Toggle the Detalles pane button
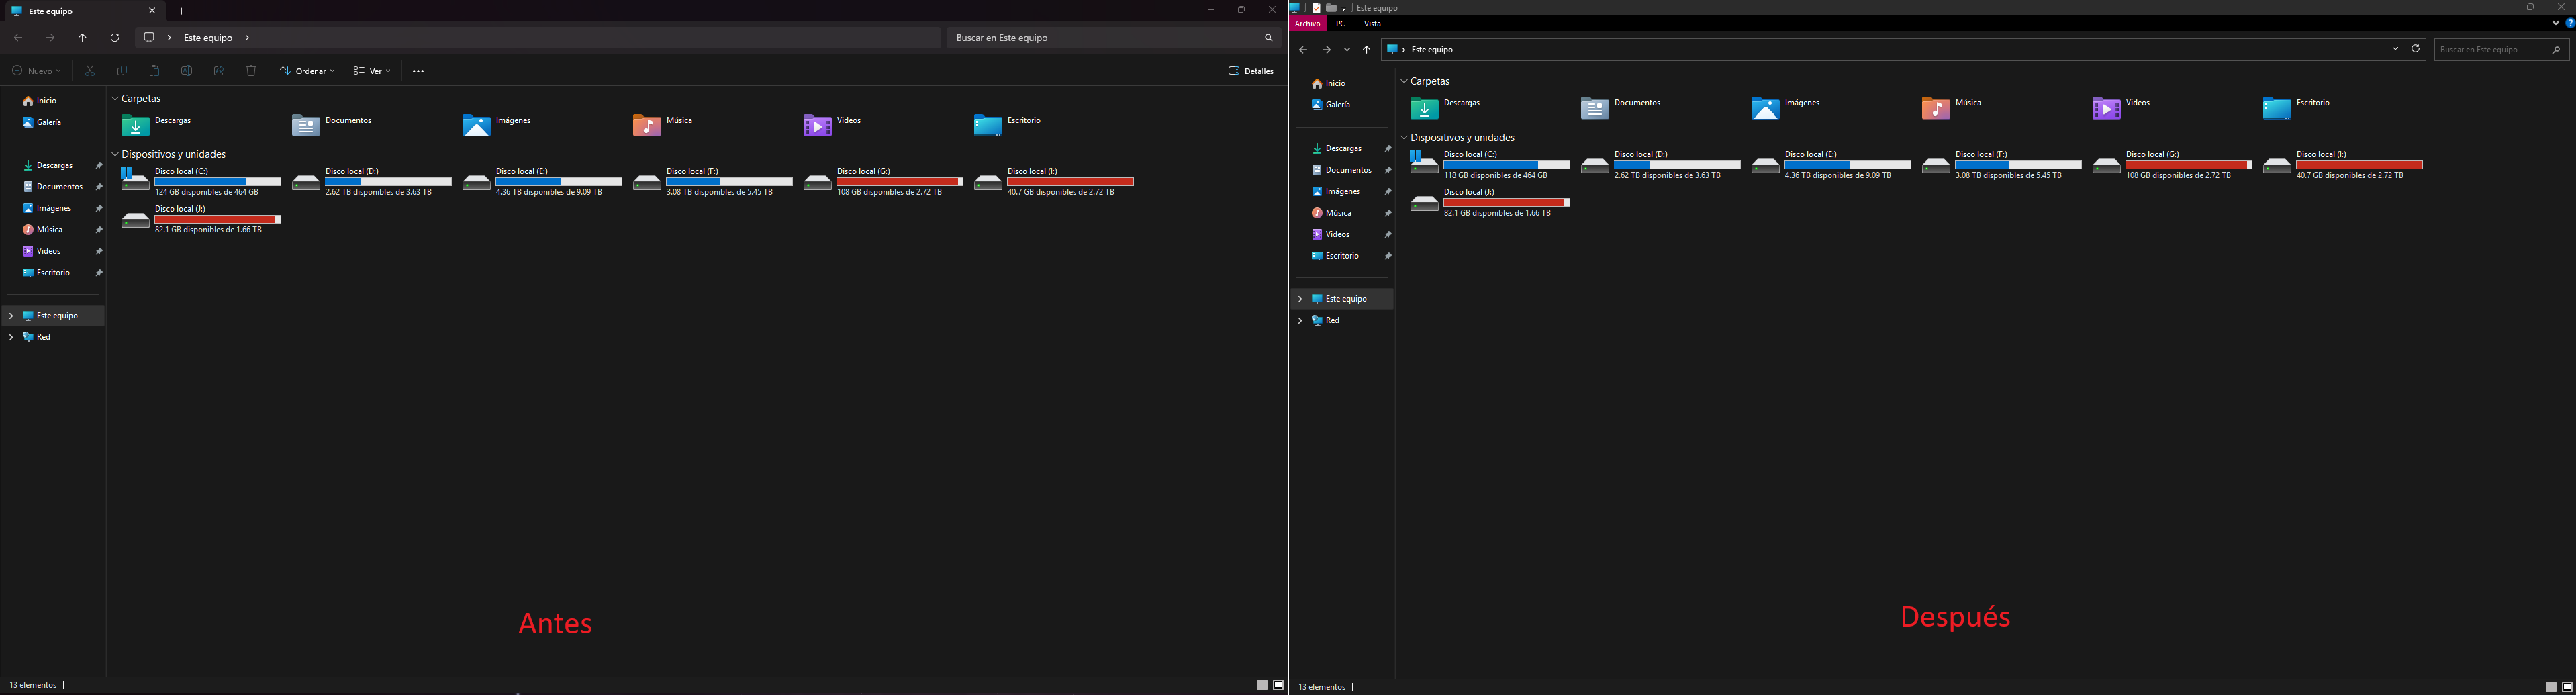 (1251, 71)
